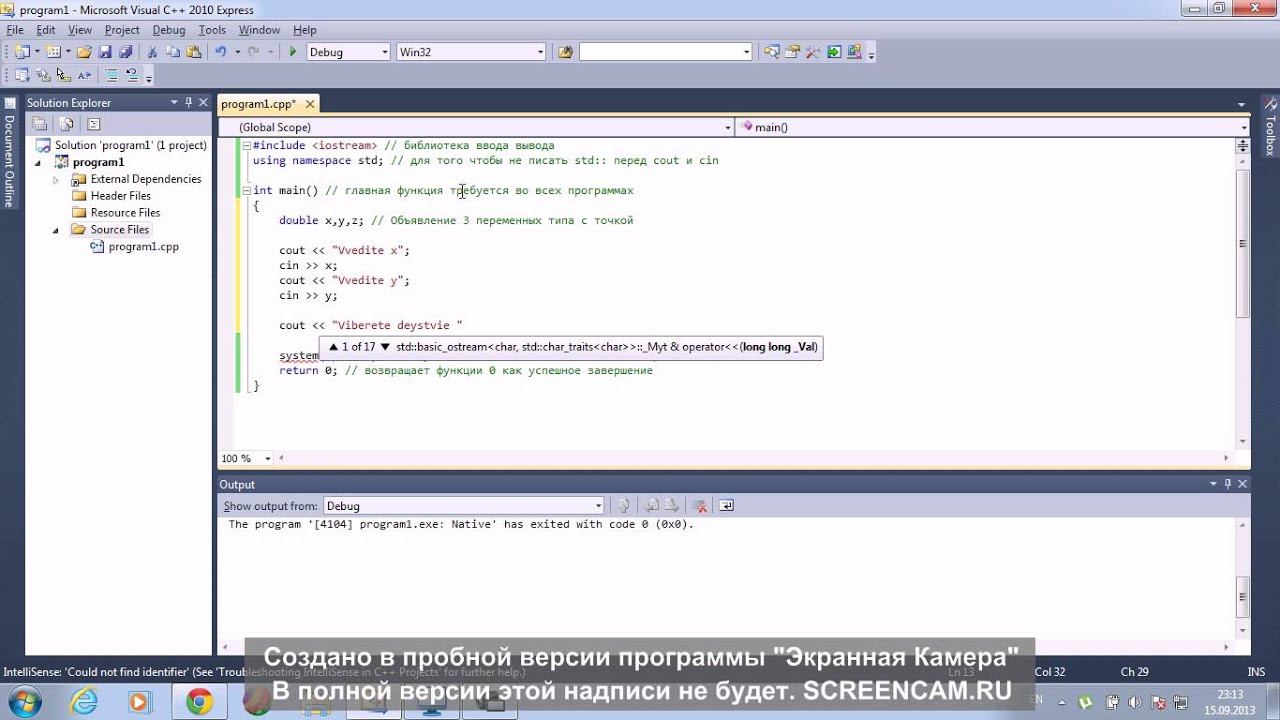Click Solution Explorer Properties icon

(x=40, y=124)
